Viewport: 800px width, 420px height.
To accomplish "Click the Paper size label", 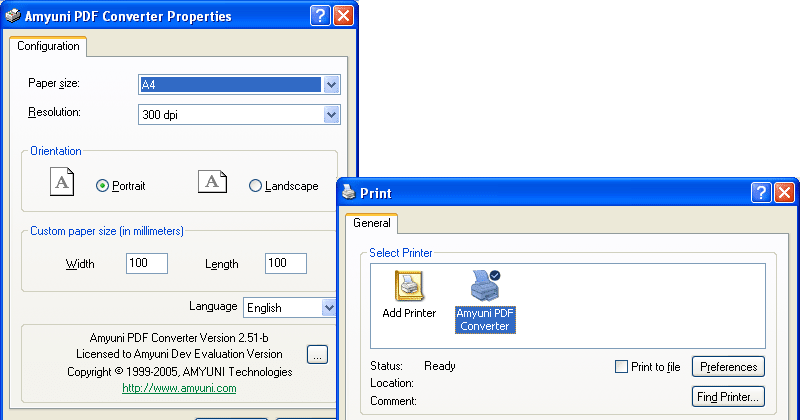I will [x=54, y=83].
